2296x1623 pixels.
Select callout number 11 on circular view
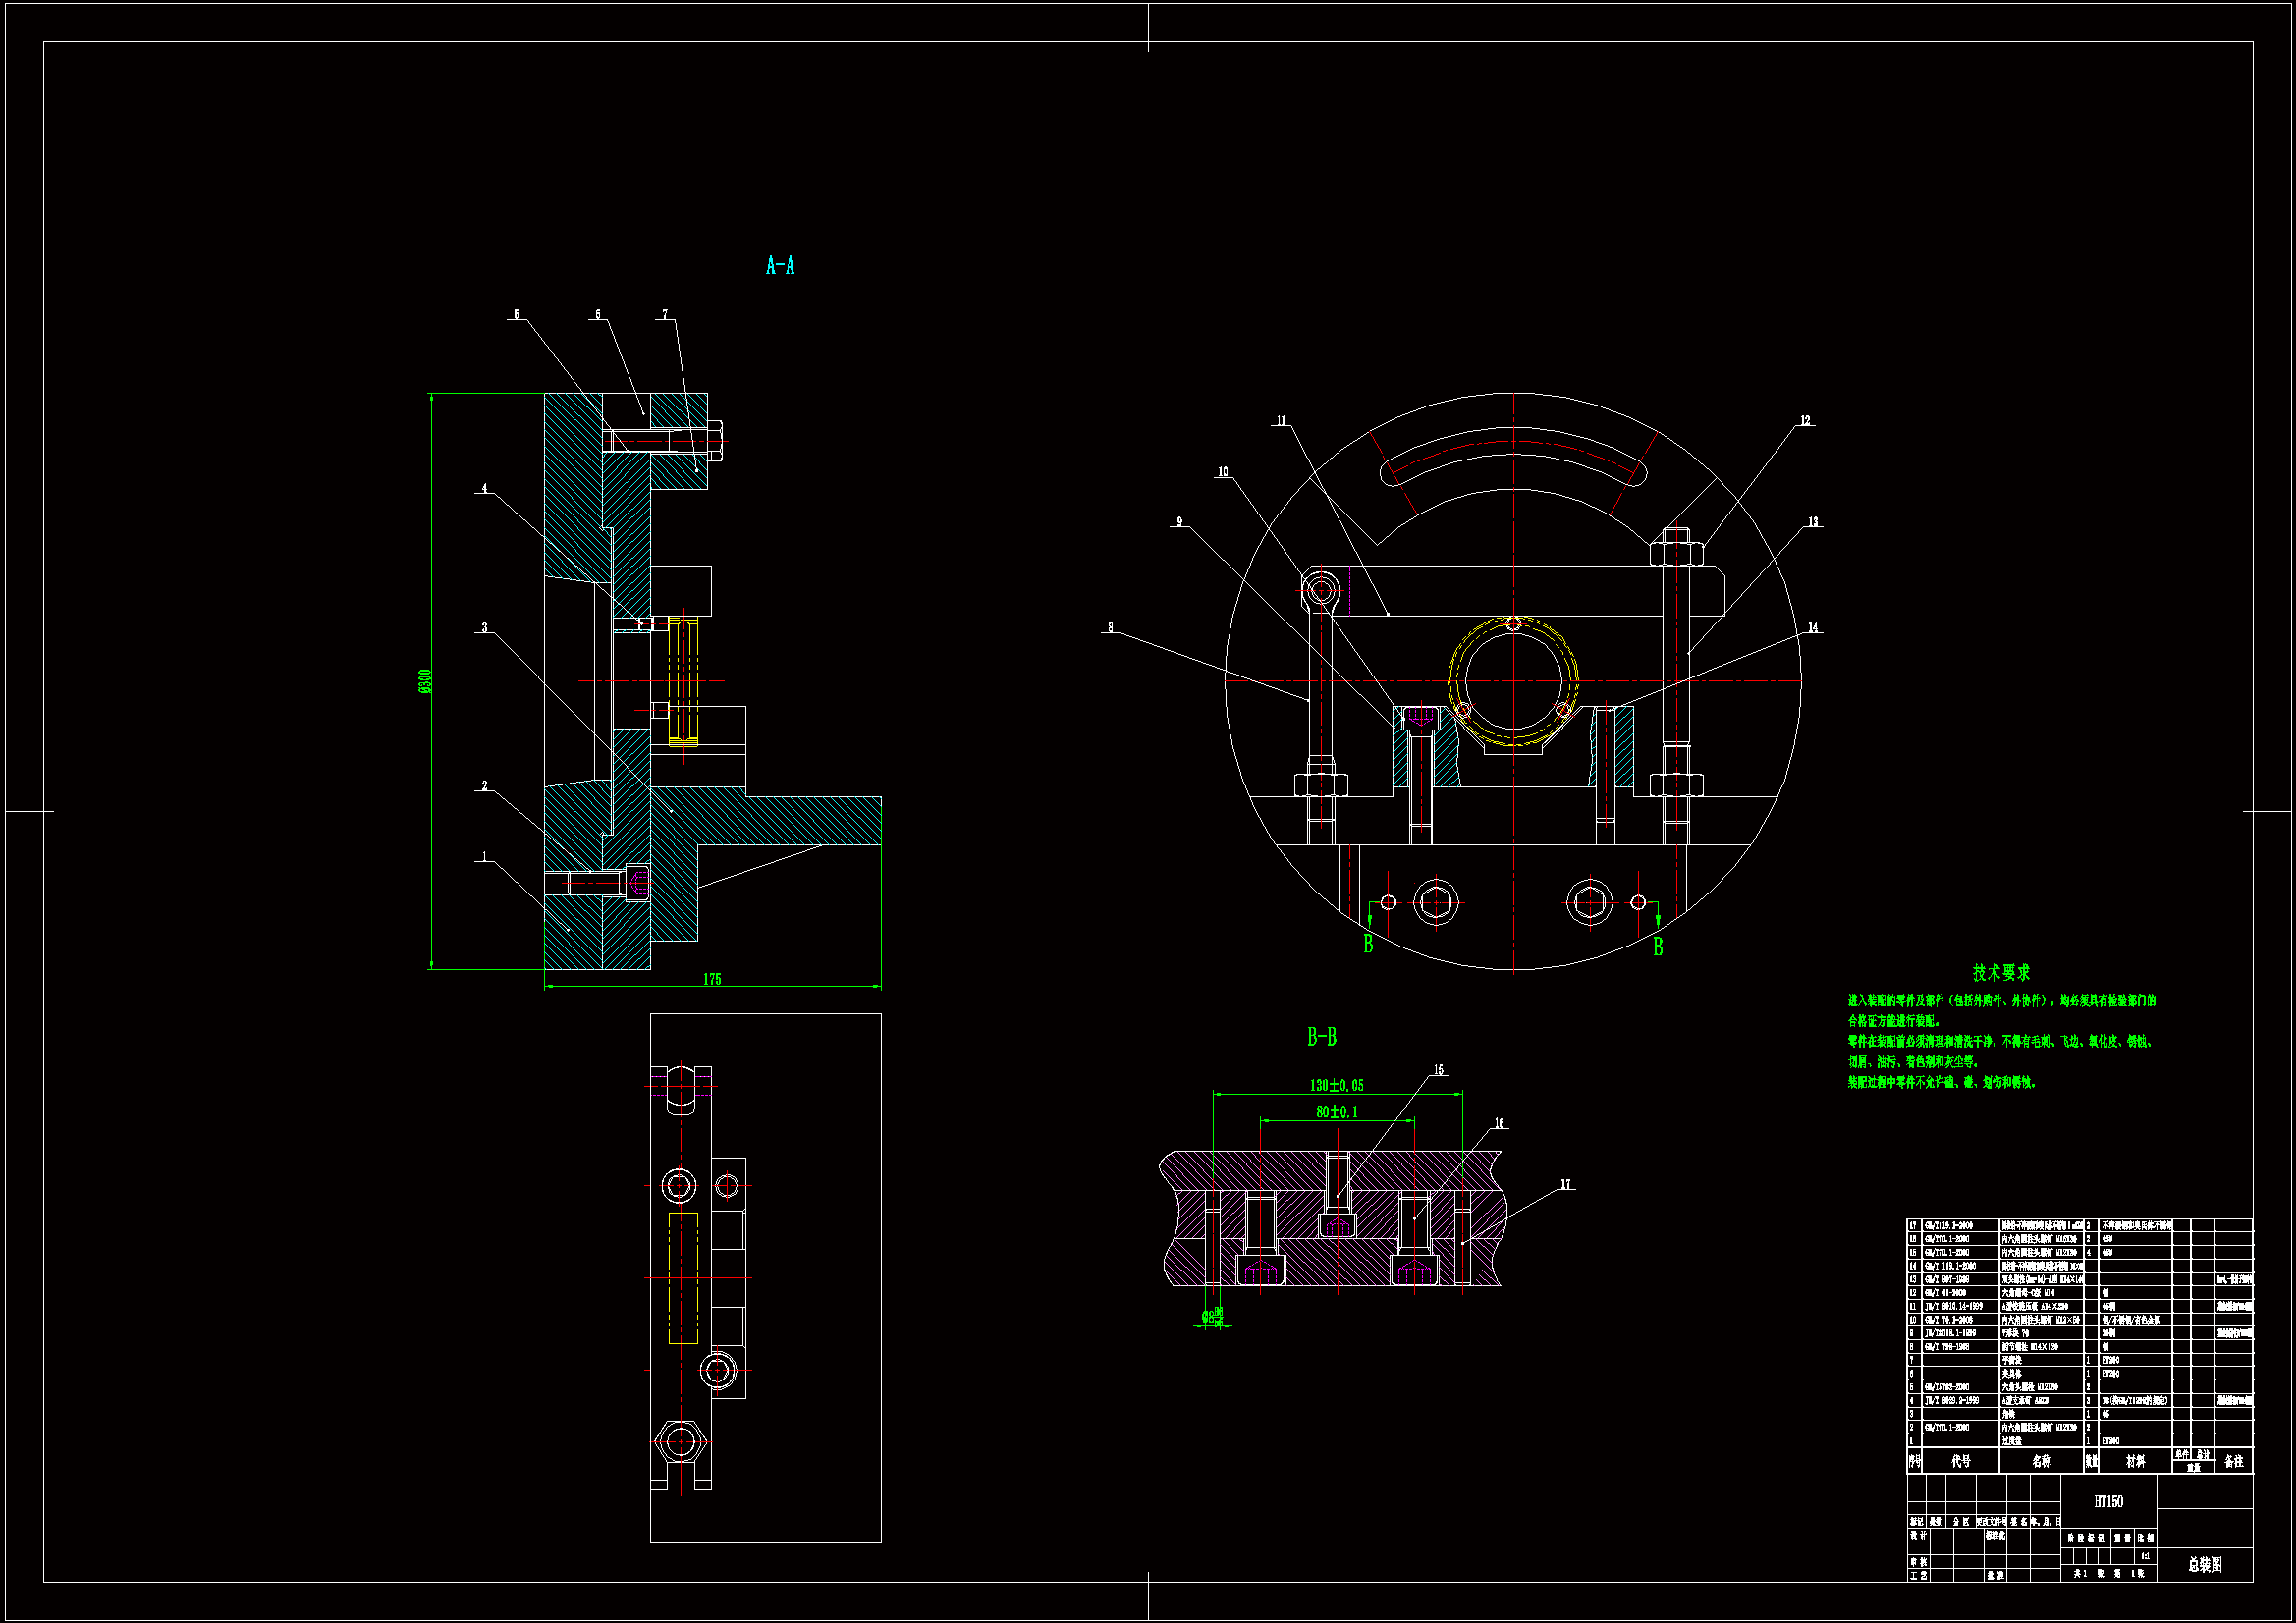[x=1281, y=421]
